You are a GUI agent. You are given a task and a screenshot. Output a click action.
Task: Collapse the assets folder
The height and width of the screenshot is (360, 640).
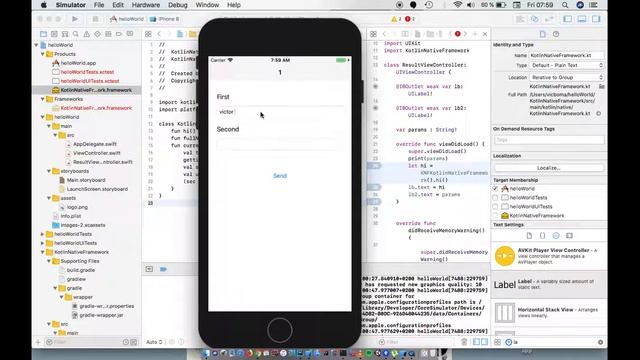[49, 198]
